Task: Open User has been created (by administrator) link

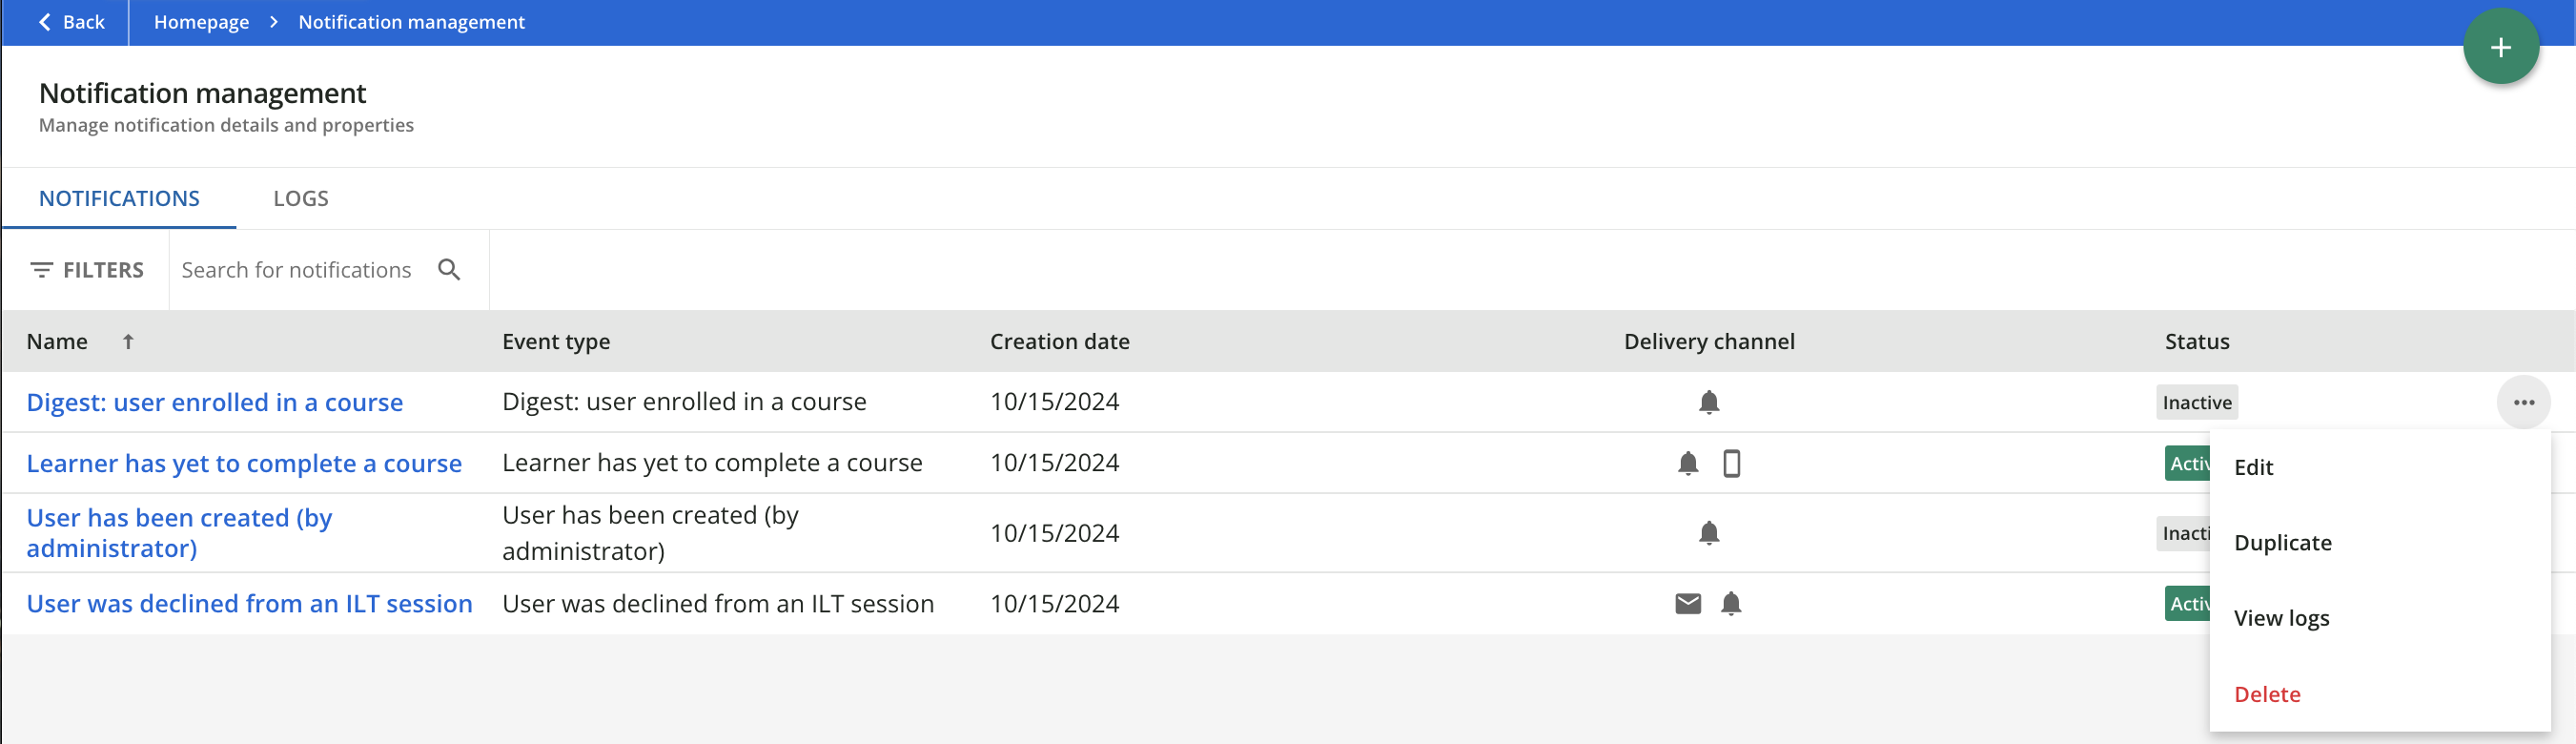Action: pos(179,533)
